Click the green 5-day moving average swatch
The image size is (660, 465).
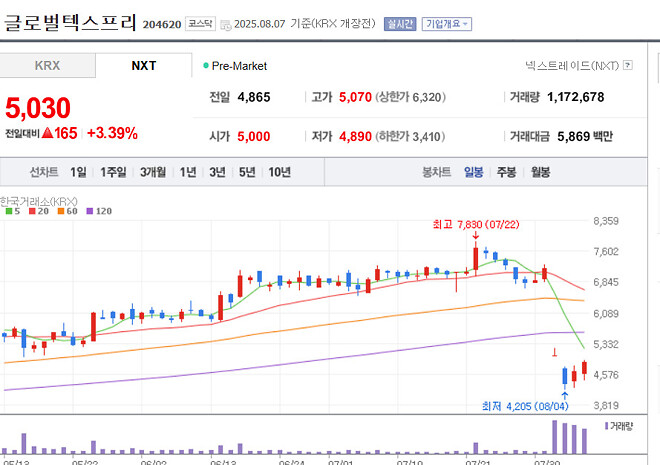[9, 211]
